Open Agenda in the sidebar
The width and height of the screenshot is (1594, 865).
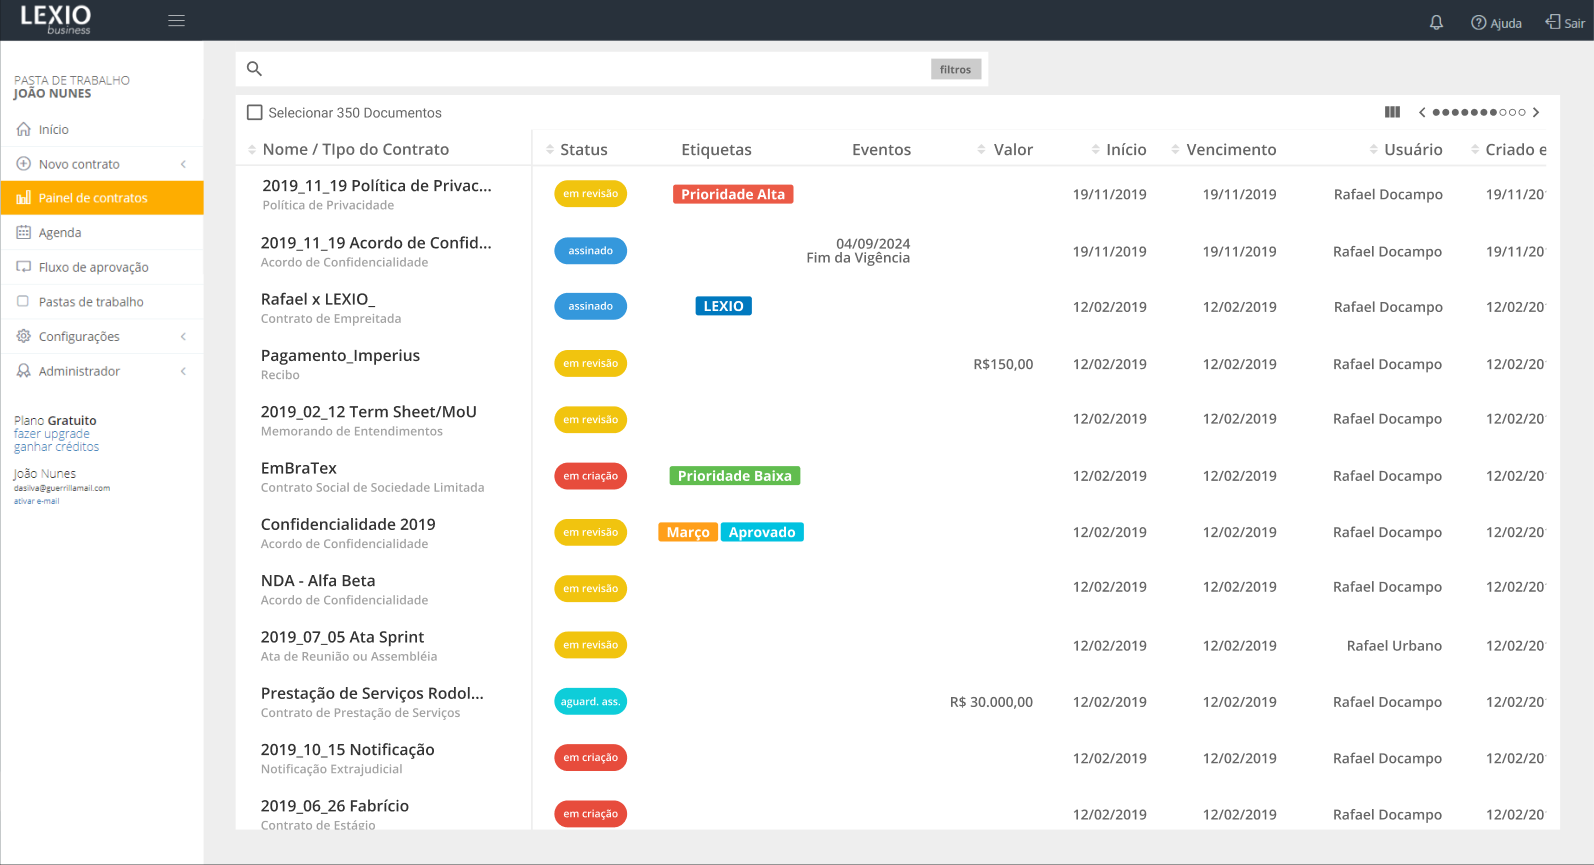pos(60,233)
